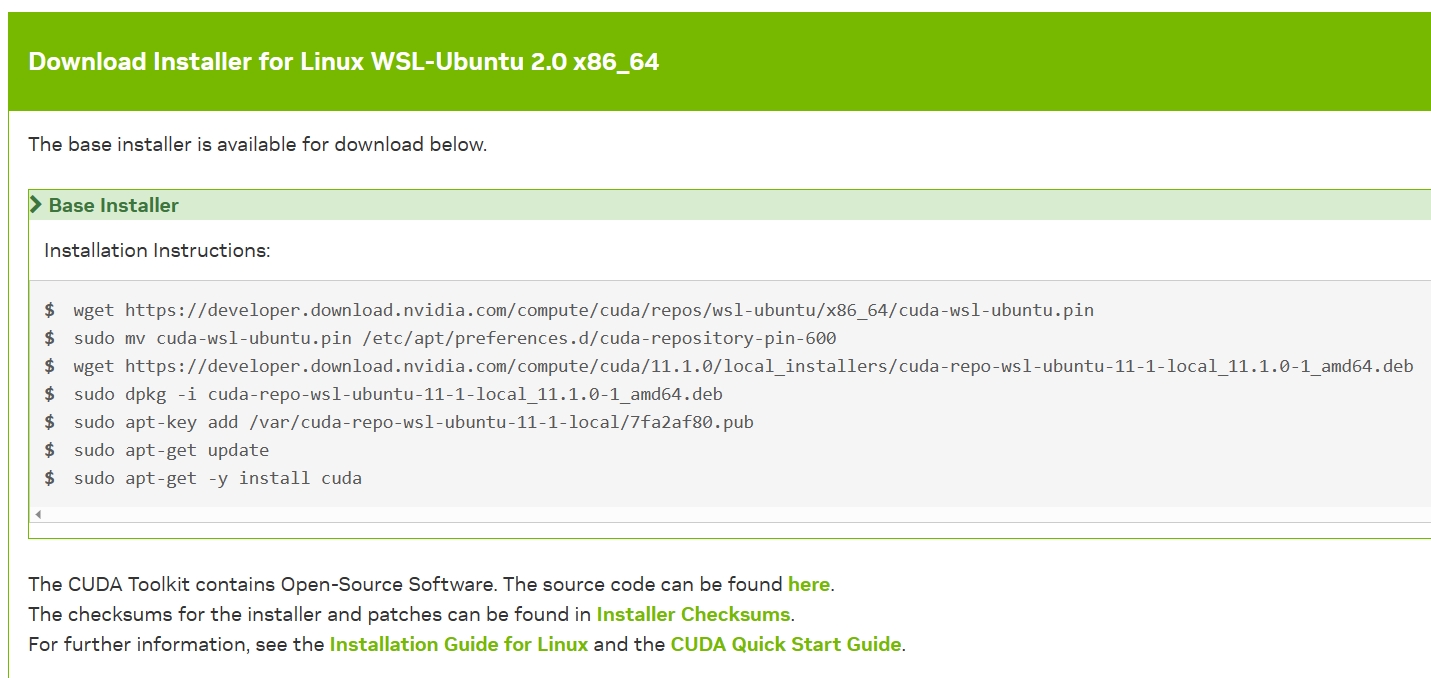Viewport: 1431px width, 678px height.
Task: Click the dollar prompt before first wget
Action: [50, 310]
